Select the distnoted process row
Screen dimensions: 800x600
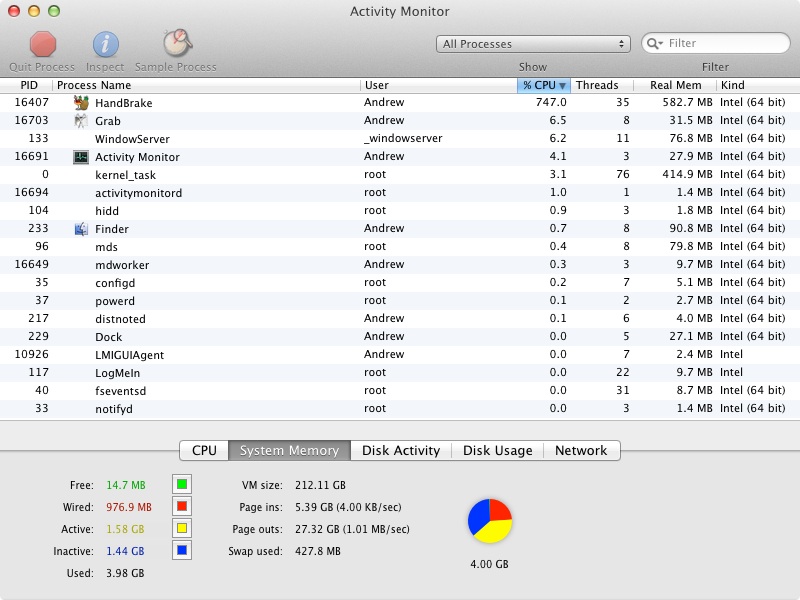pos(400,319)
